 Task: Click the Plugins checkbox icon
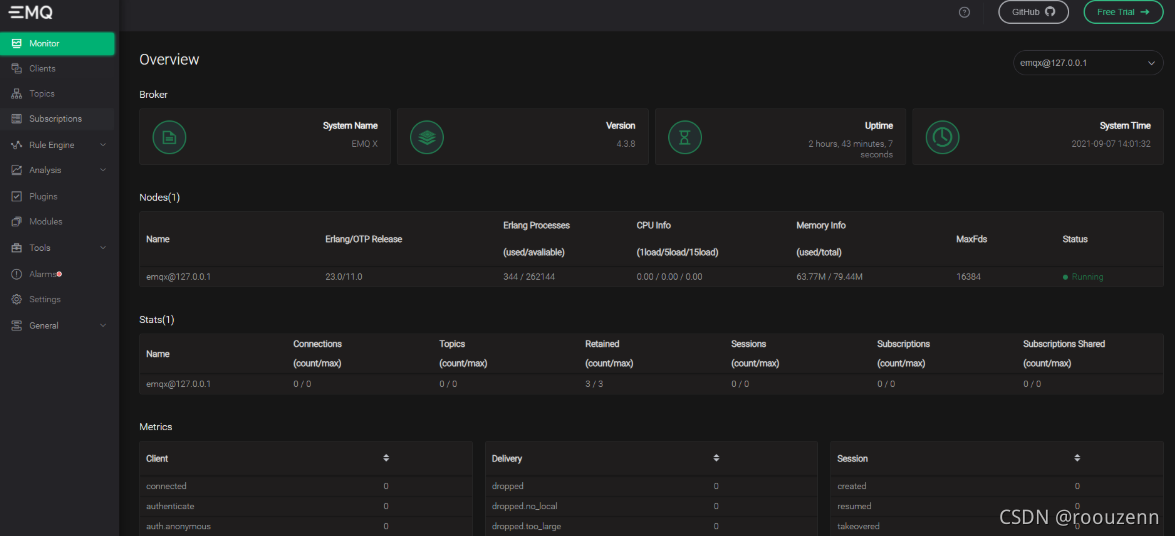(x=16, y=196)
